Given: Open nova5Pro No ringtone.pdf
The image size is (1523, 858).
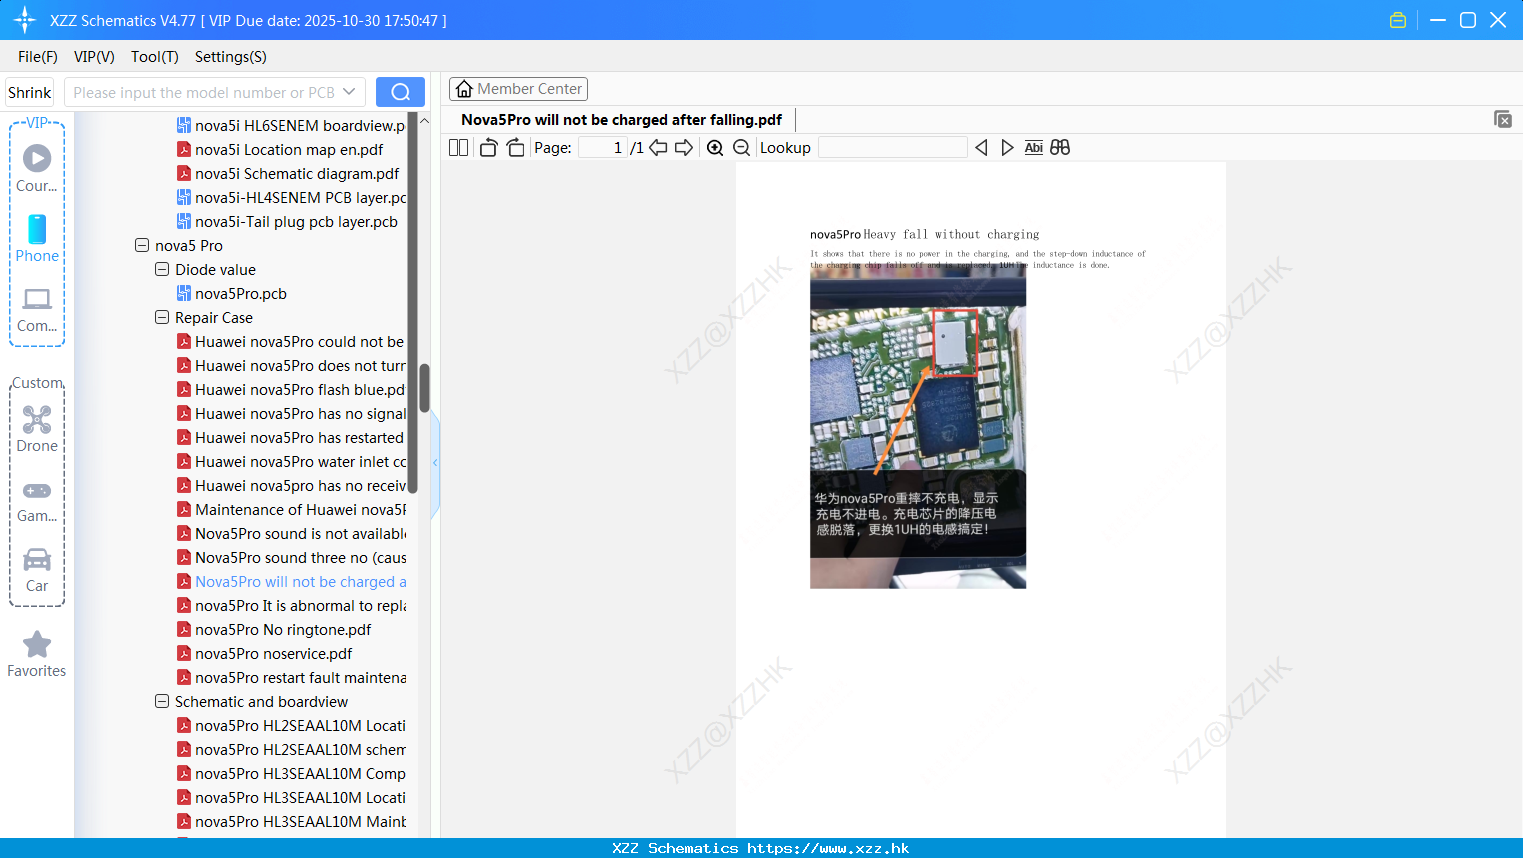Looking at the screenshot, I should 274,629.
